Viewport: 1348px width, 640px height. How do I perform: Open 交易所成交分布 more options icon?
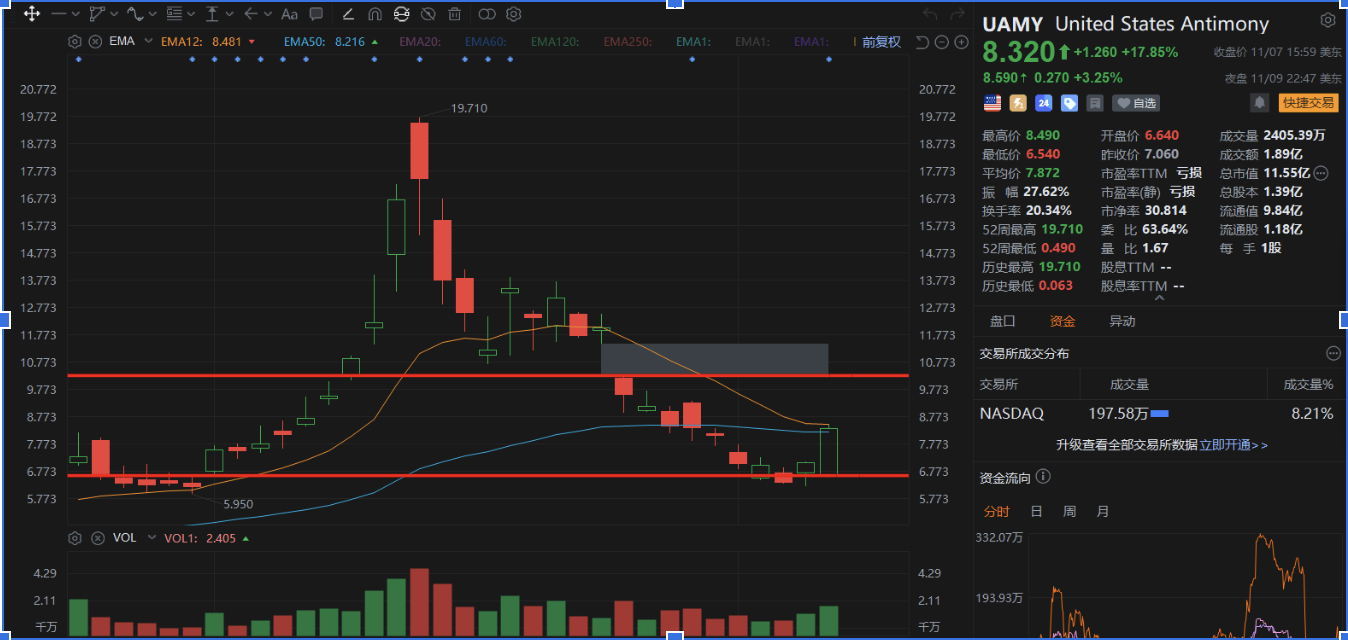point(1333,353)
